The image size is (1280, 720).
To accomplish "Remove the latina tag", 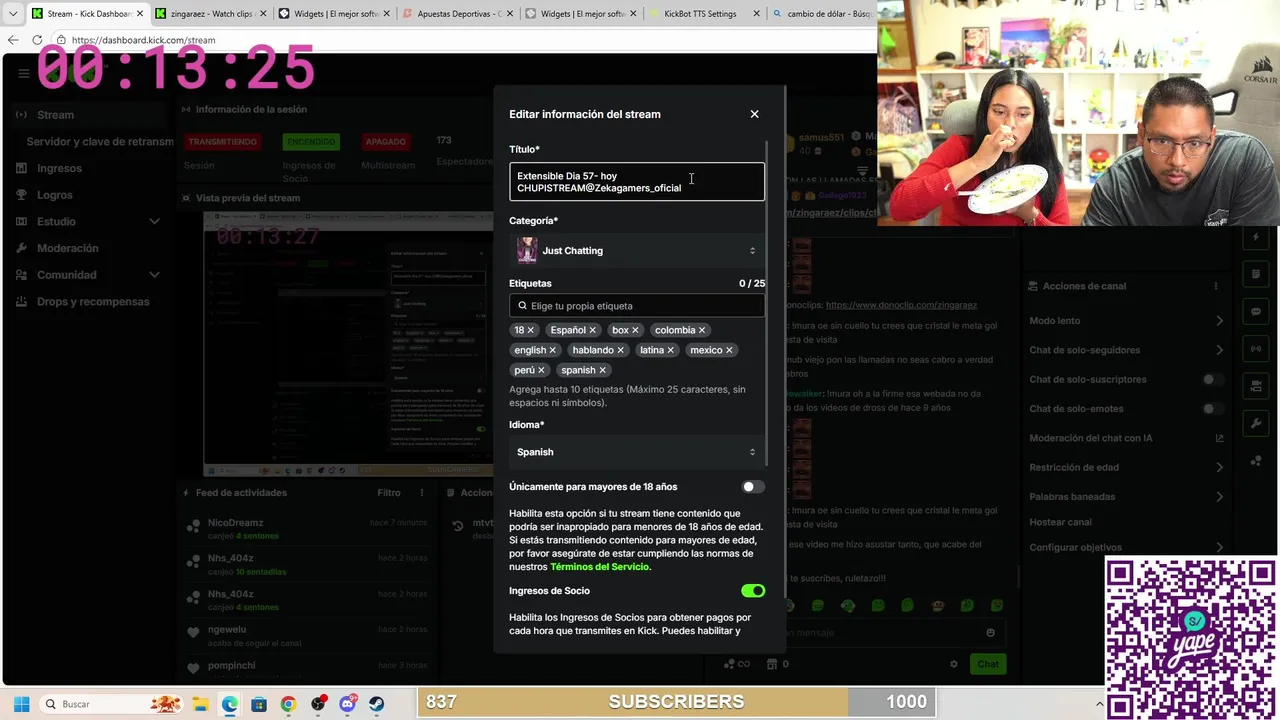I will [670, 350].
